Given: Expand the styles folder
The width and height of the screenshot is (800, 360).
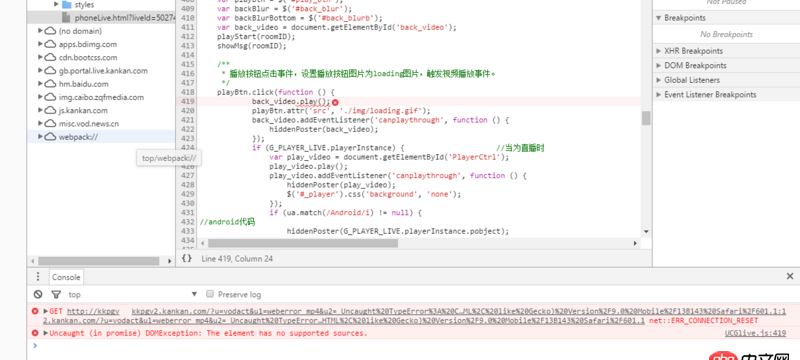Looking at the screenshot, I should (56, 5).
